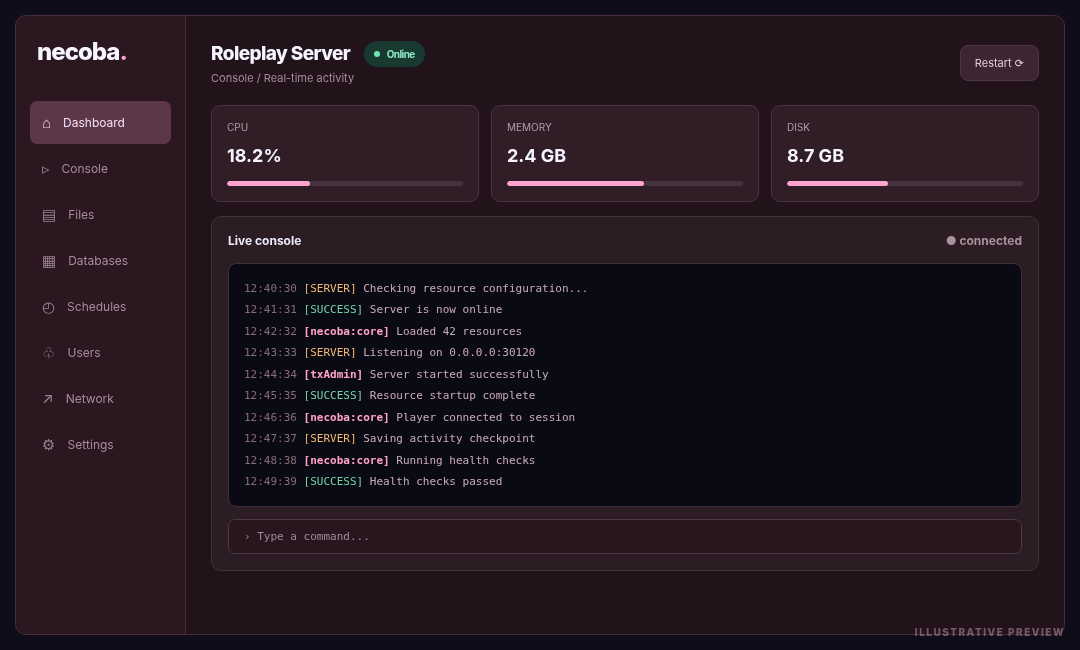Select Databases label in sidebar
Viewport: 1080px width, 650px height.
coord(98,261)
